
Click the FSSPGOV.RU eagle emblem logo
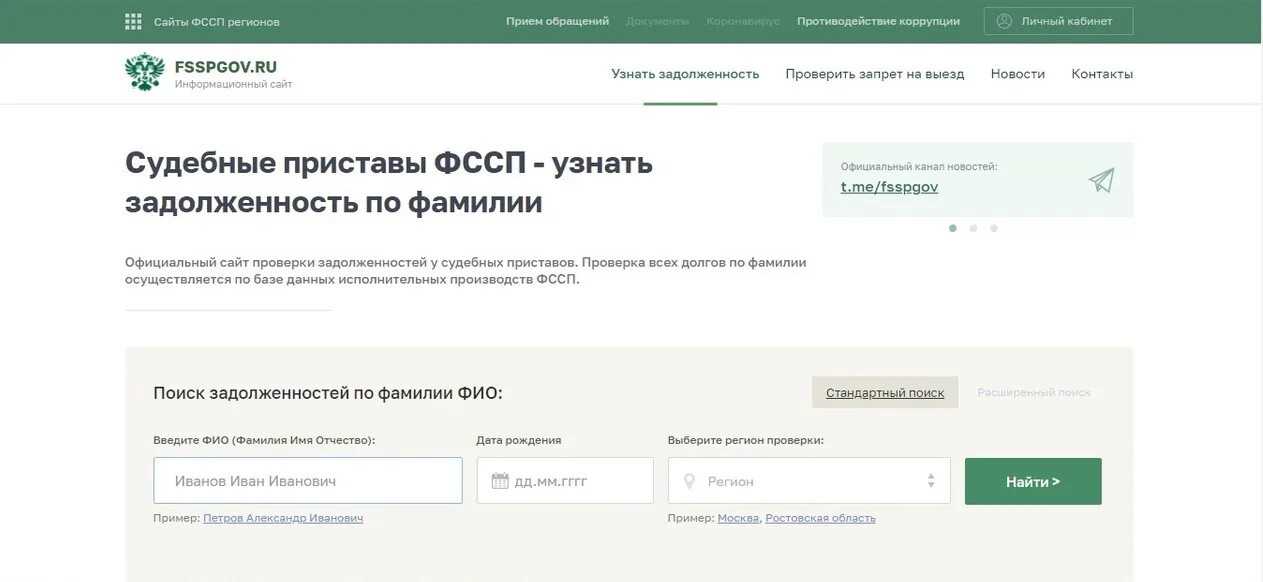click(145, 72)
